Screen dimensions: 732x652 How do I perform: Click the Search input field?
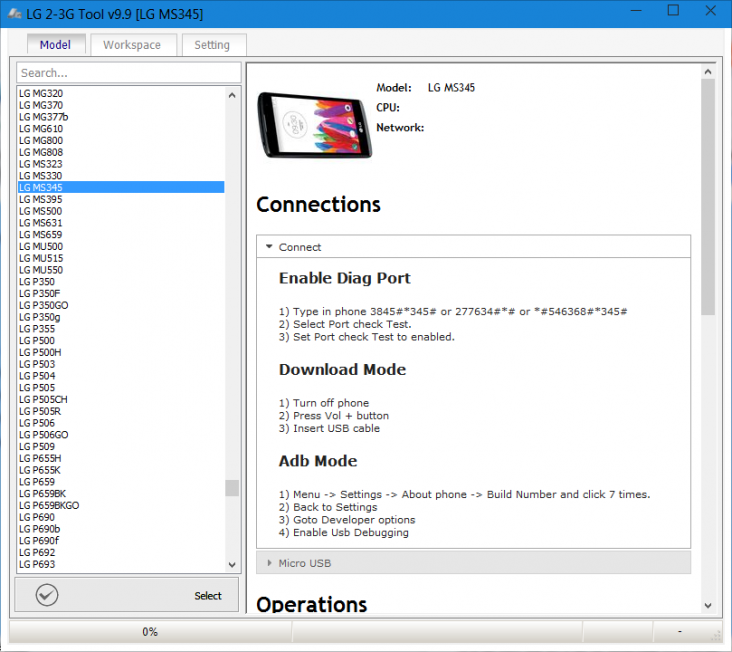point(129,73)
